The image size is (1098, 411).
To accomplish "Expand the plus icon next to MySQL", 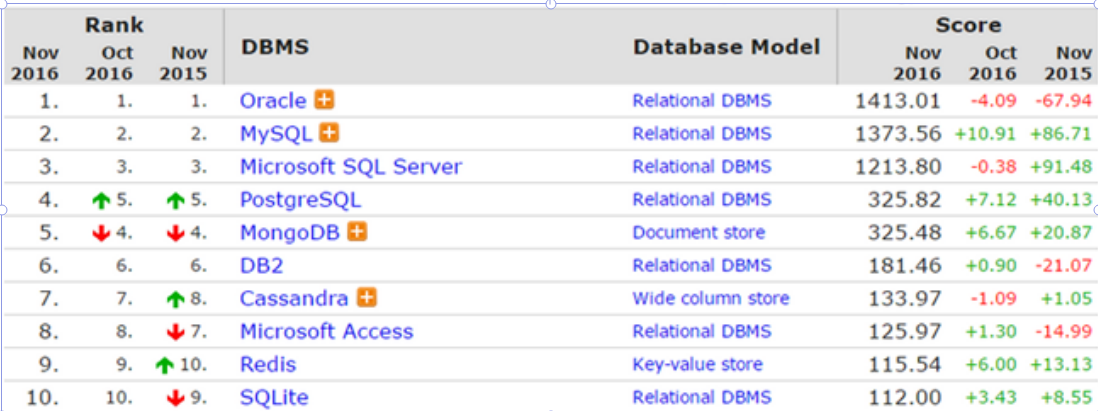I will (x=329, y=133).
